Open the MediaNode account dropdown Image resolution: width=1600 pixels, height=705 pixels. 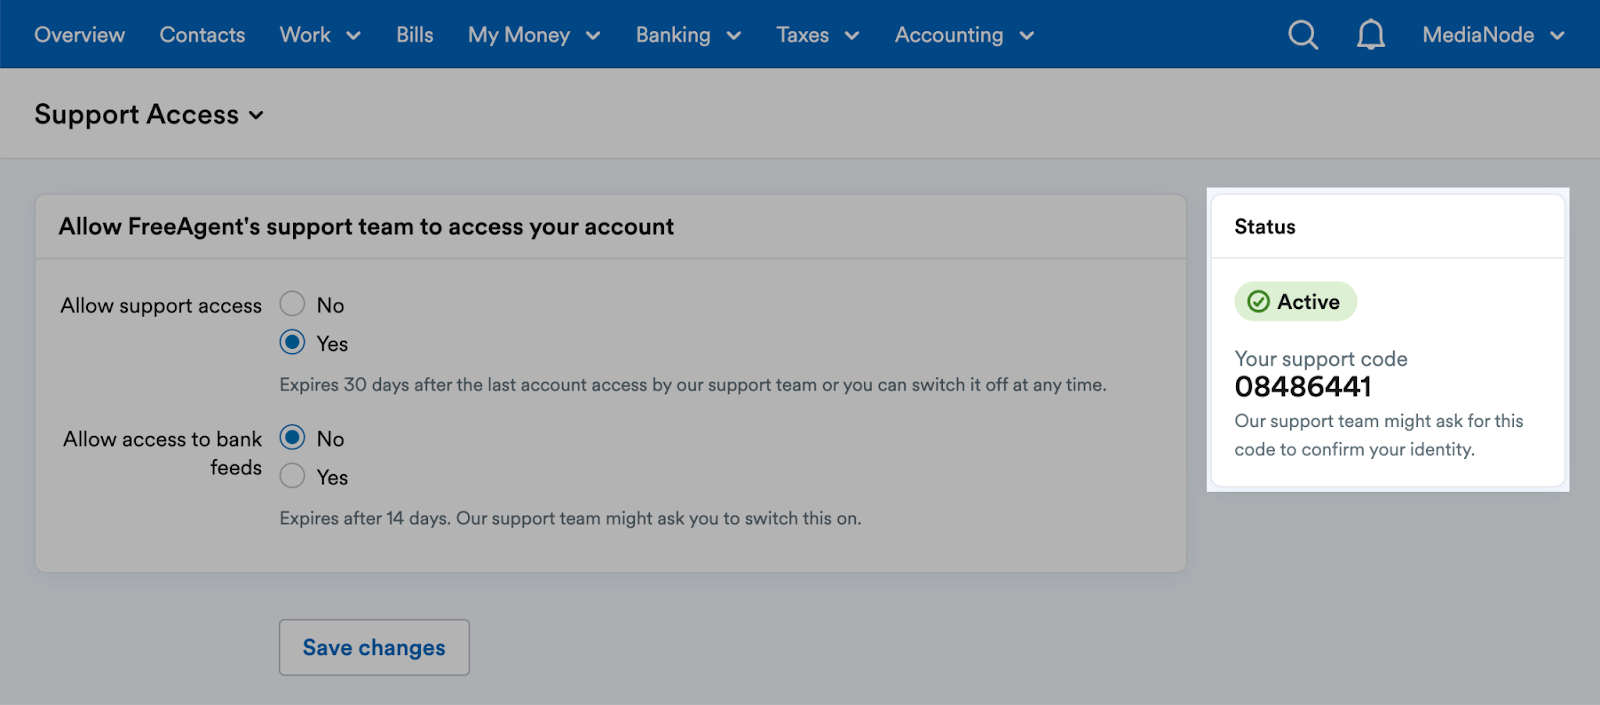(1493, 35)
